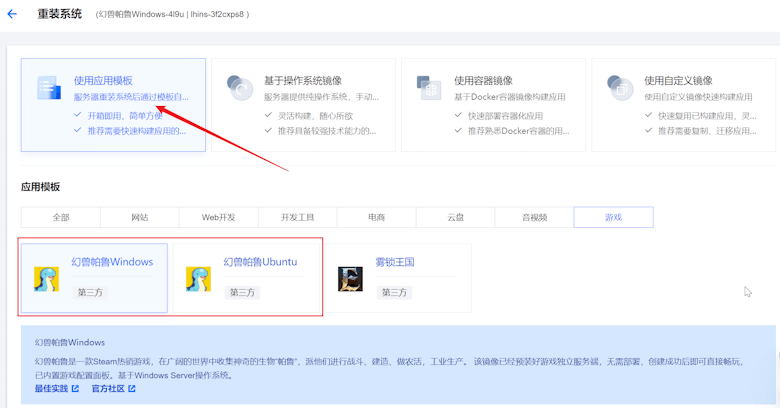Click the Palworld Windows dinosaur icon
Image resolution: width=780 pixels, height=408 pixels.
tap(46, 279)
